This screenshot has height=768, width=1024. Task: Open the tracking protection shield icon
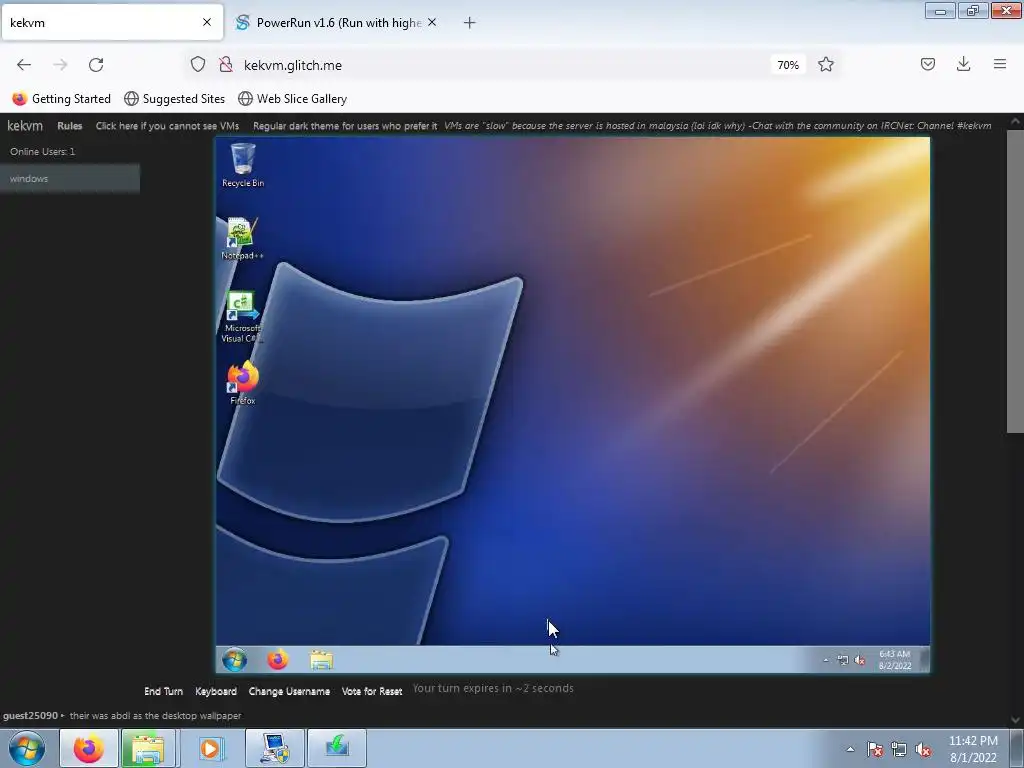[198, 65]
